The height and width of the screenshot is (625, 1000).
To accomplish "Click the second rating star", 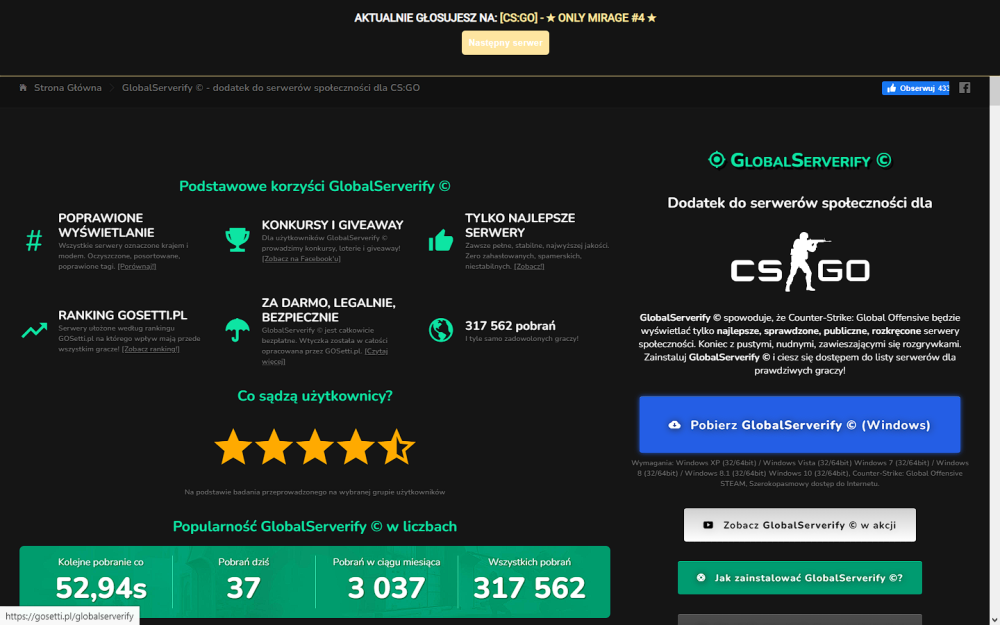I will [x=274, y=447].
